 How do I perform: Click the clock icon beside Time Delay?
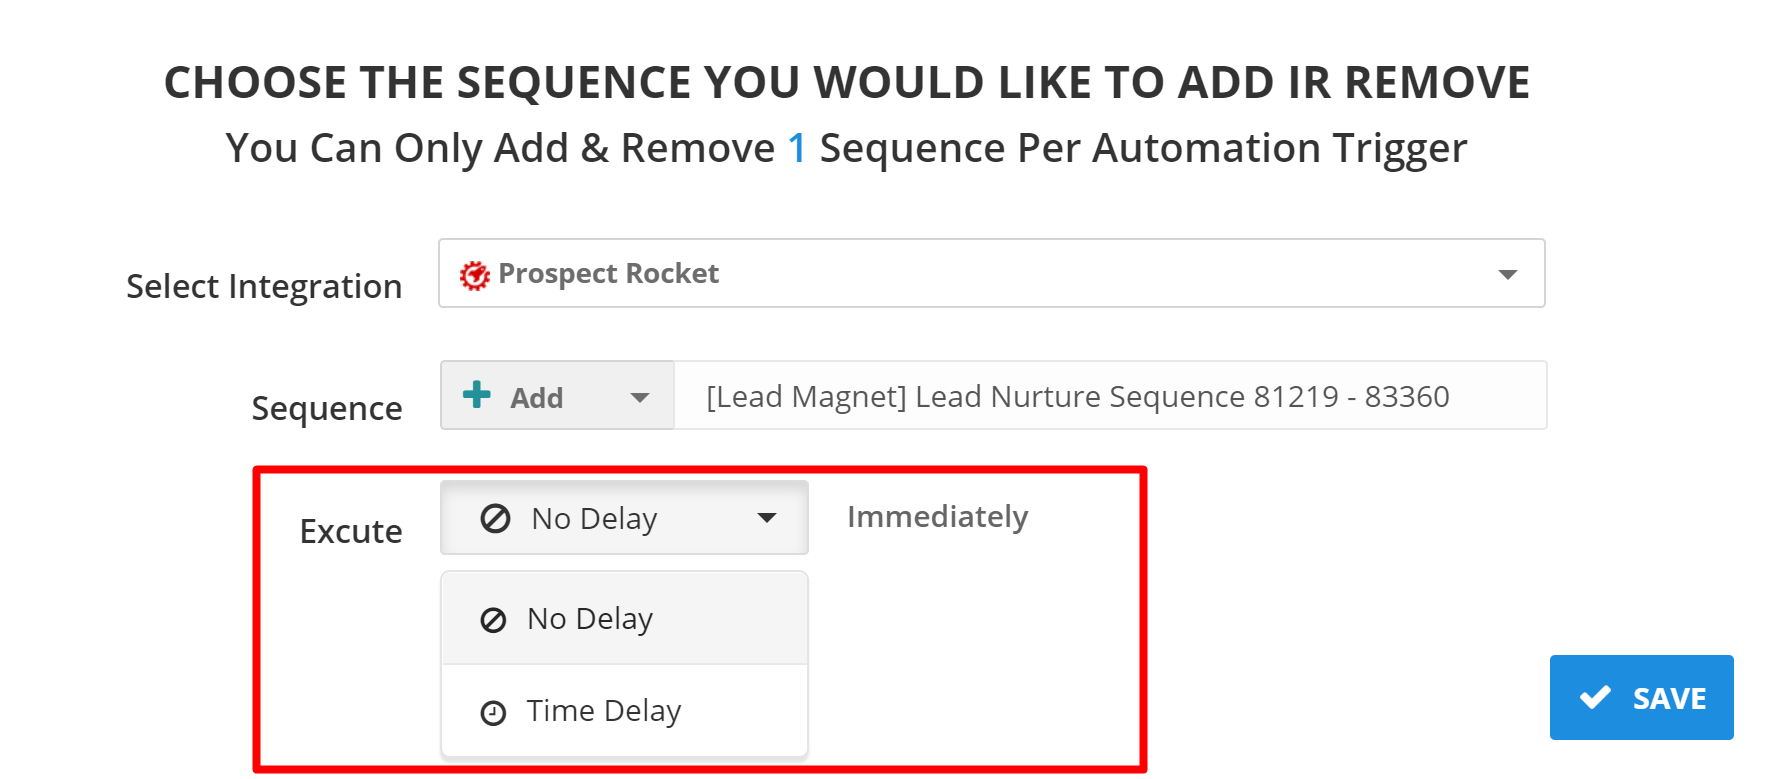493,712
